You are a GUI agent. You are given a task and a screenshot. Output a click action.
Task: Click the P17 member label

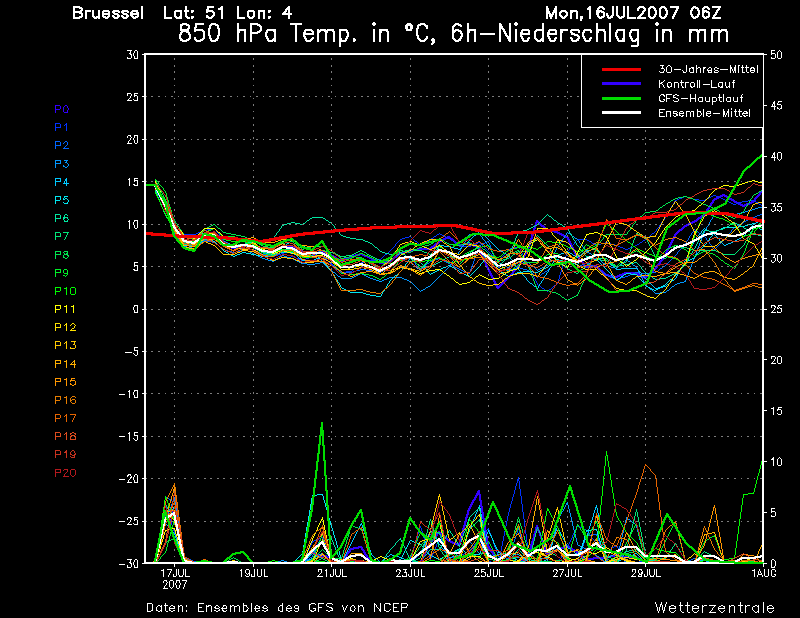(65, 418)
